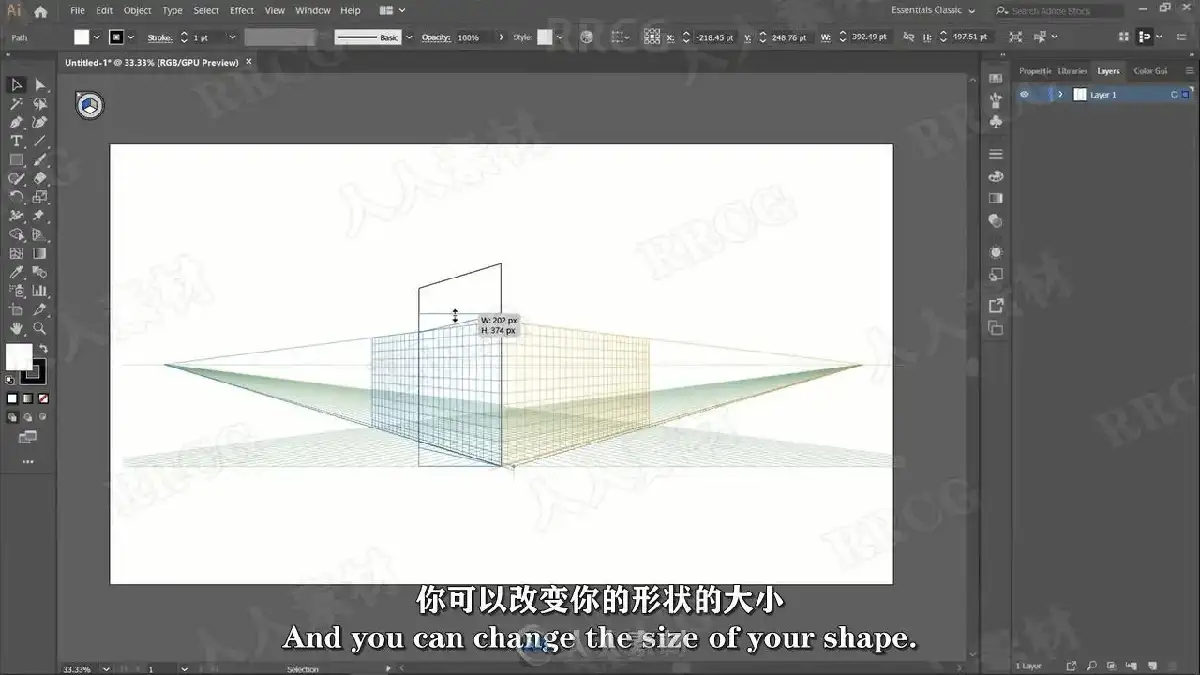
Task: Open the Symbols panel club icon
Action: [x=995, y=121]
